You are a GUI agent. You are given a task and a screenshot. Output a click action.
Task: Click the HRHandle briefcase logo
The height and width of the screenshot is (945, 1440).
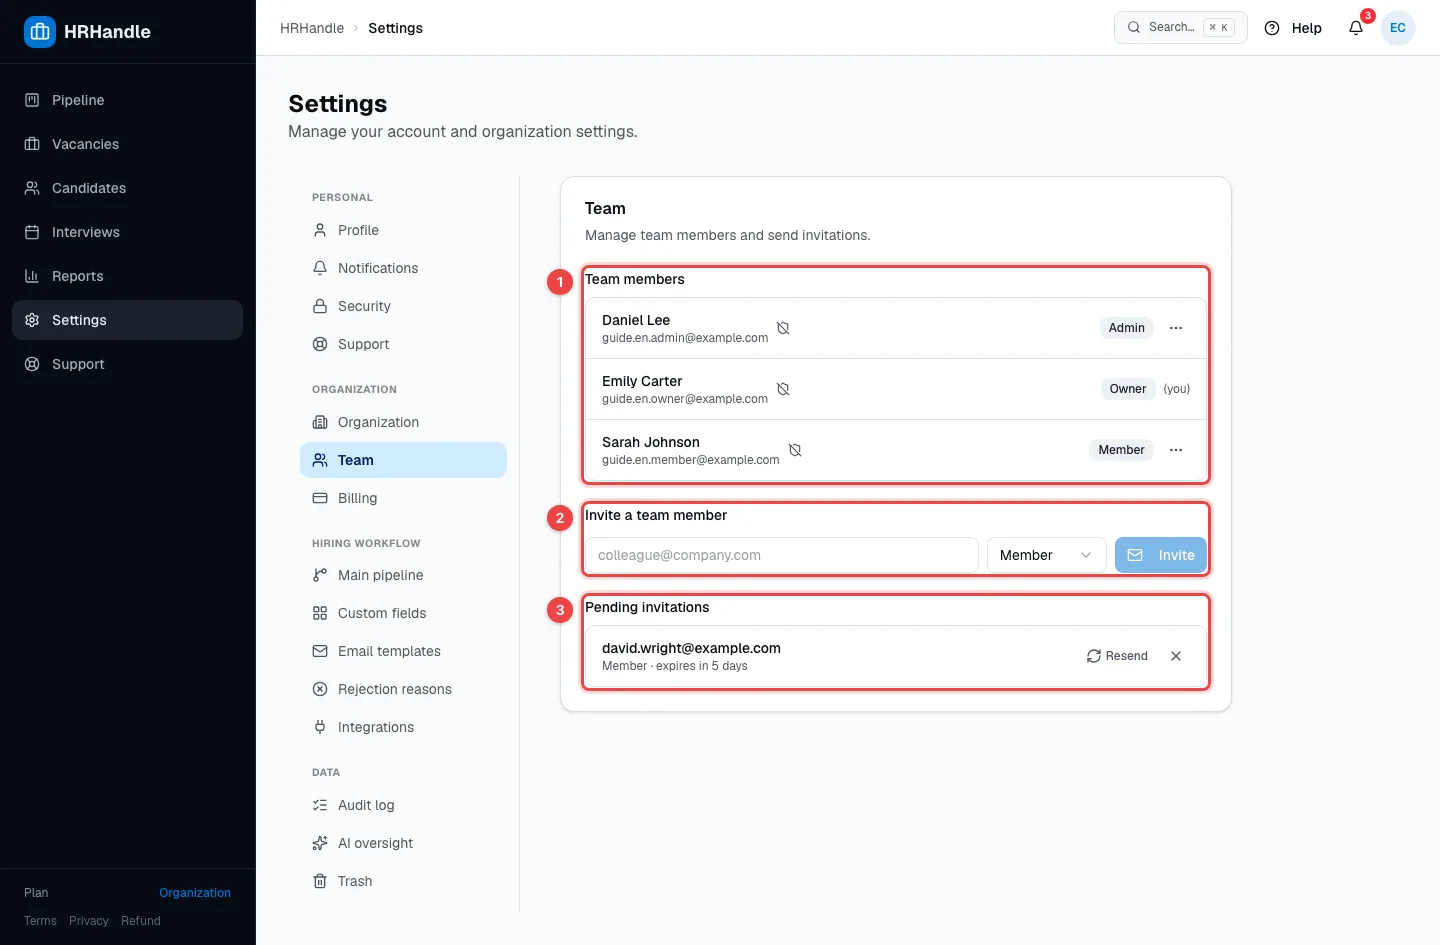(40, 32)
